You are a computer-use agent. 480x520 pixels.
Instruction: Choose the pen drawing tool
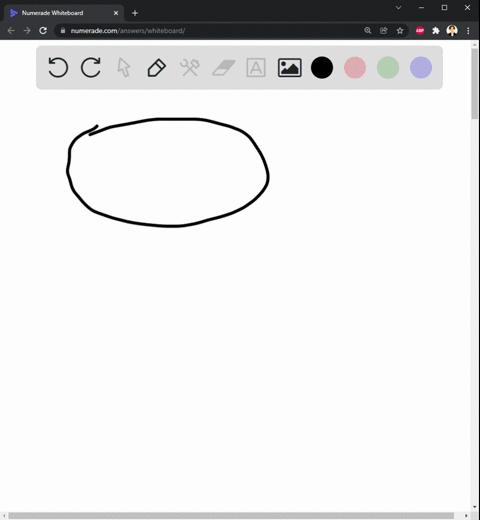coord(157,68)
